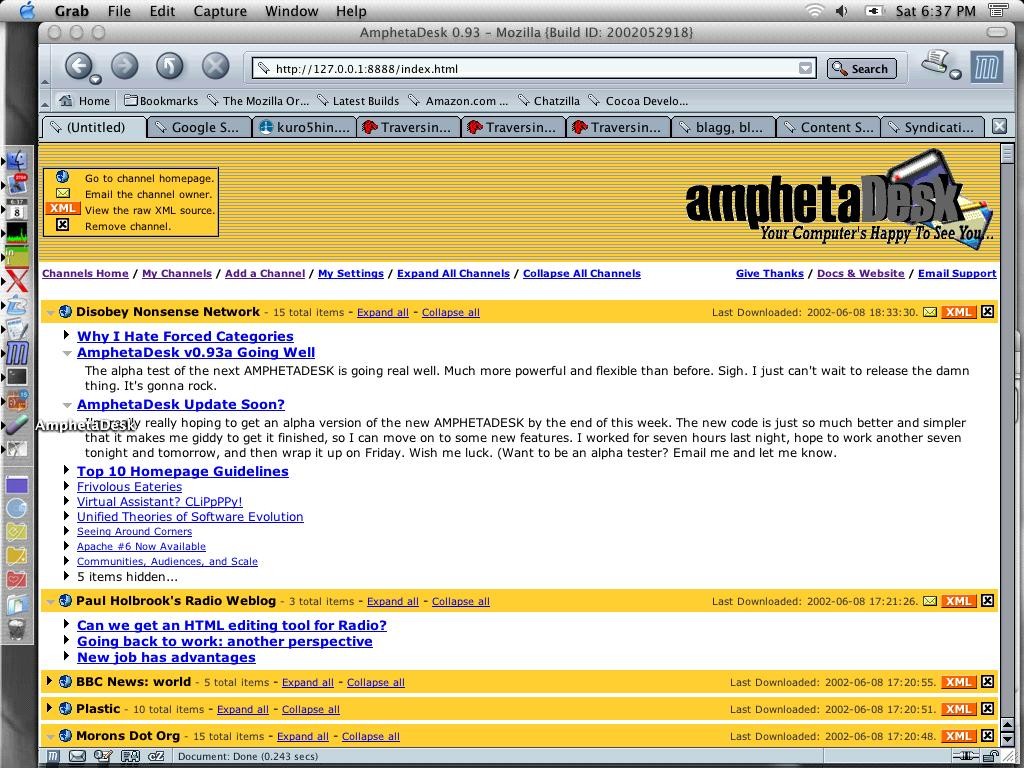The width and height of the screenshot is (1024, 768).
Task: Click the browser Back arrow button
Action: pyautogui.click(x=78, y=66)
